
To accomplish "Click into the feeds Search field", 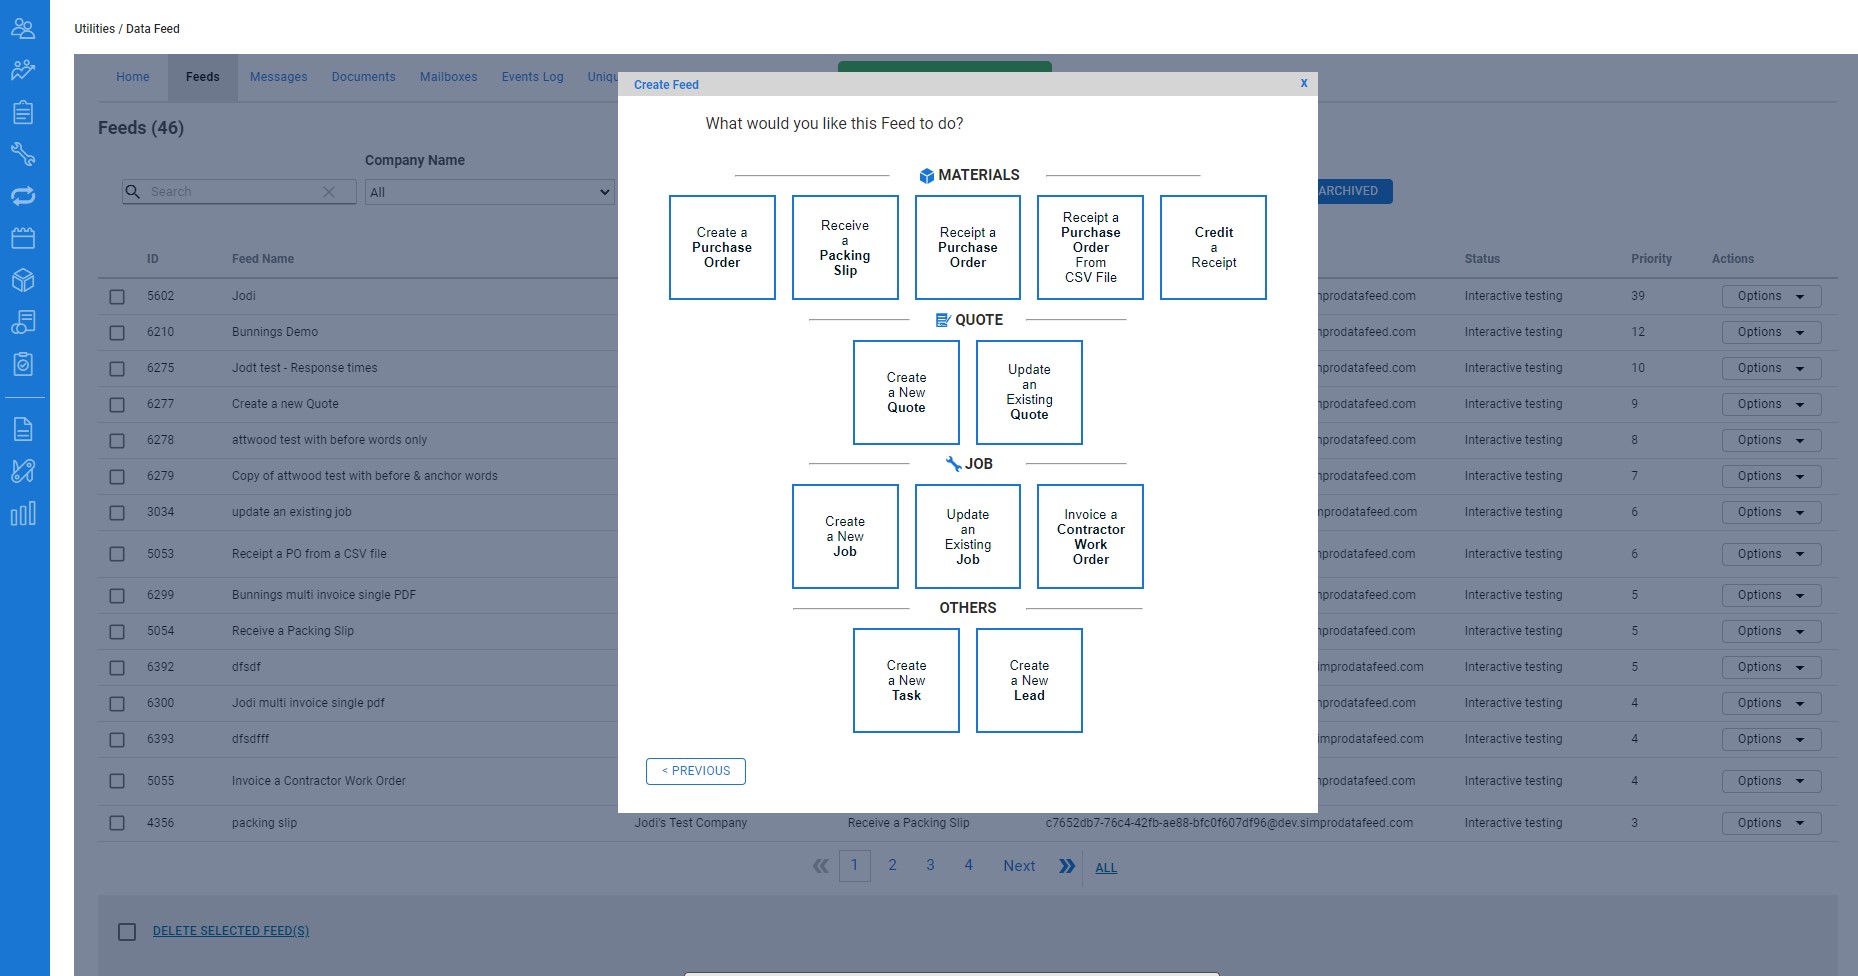I will (x=230, y=192).
